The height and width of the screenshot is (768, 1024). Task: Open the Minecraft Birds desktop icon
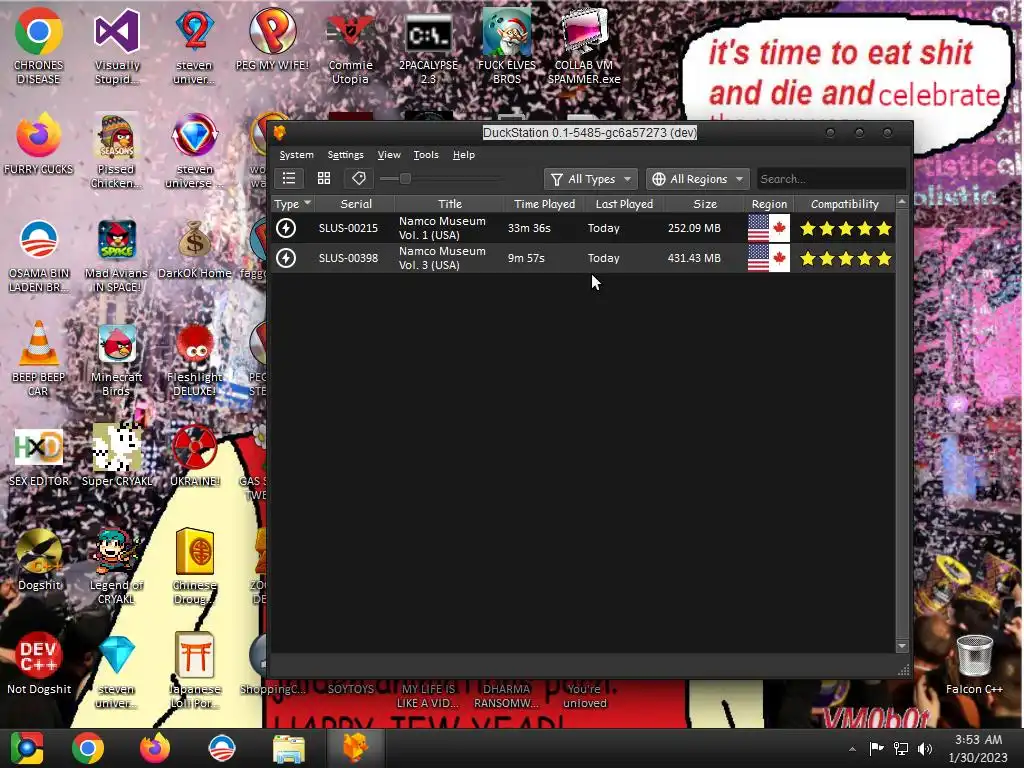pos(116,358)
